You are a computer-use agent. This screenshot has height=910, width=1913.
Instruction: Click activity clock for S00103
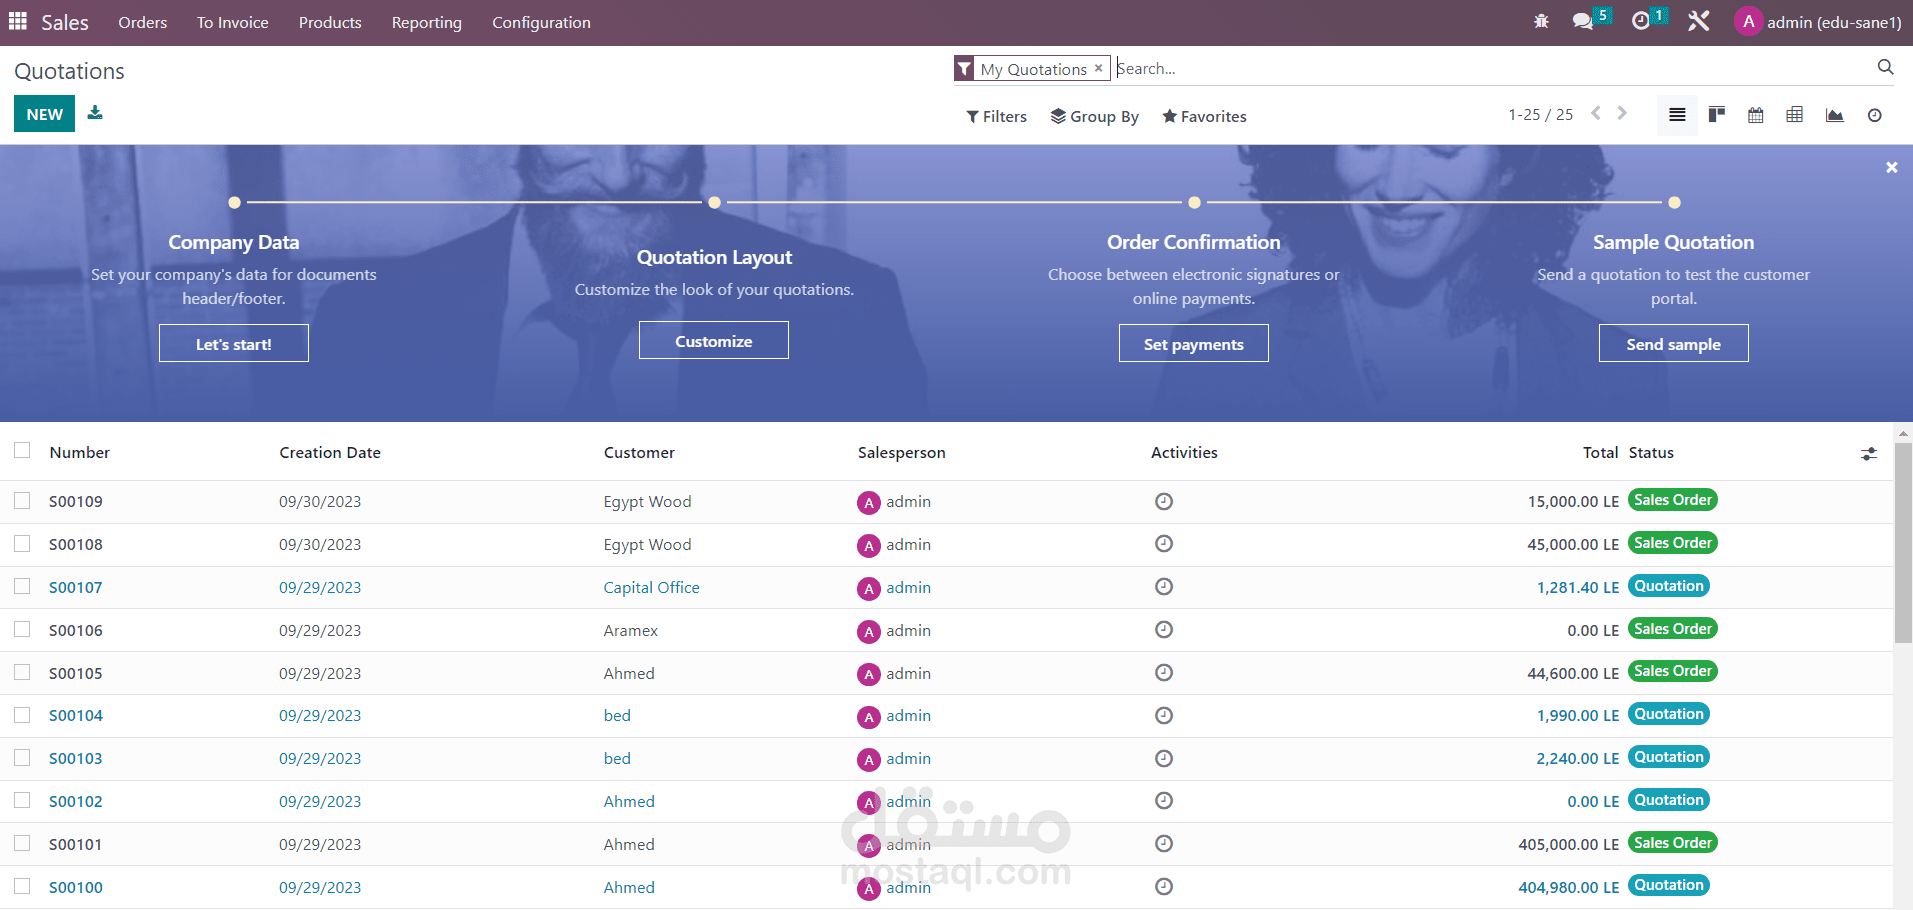click(1164, 758)
